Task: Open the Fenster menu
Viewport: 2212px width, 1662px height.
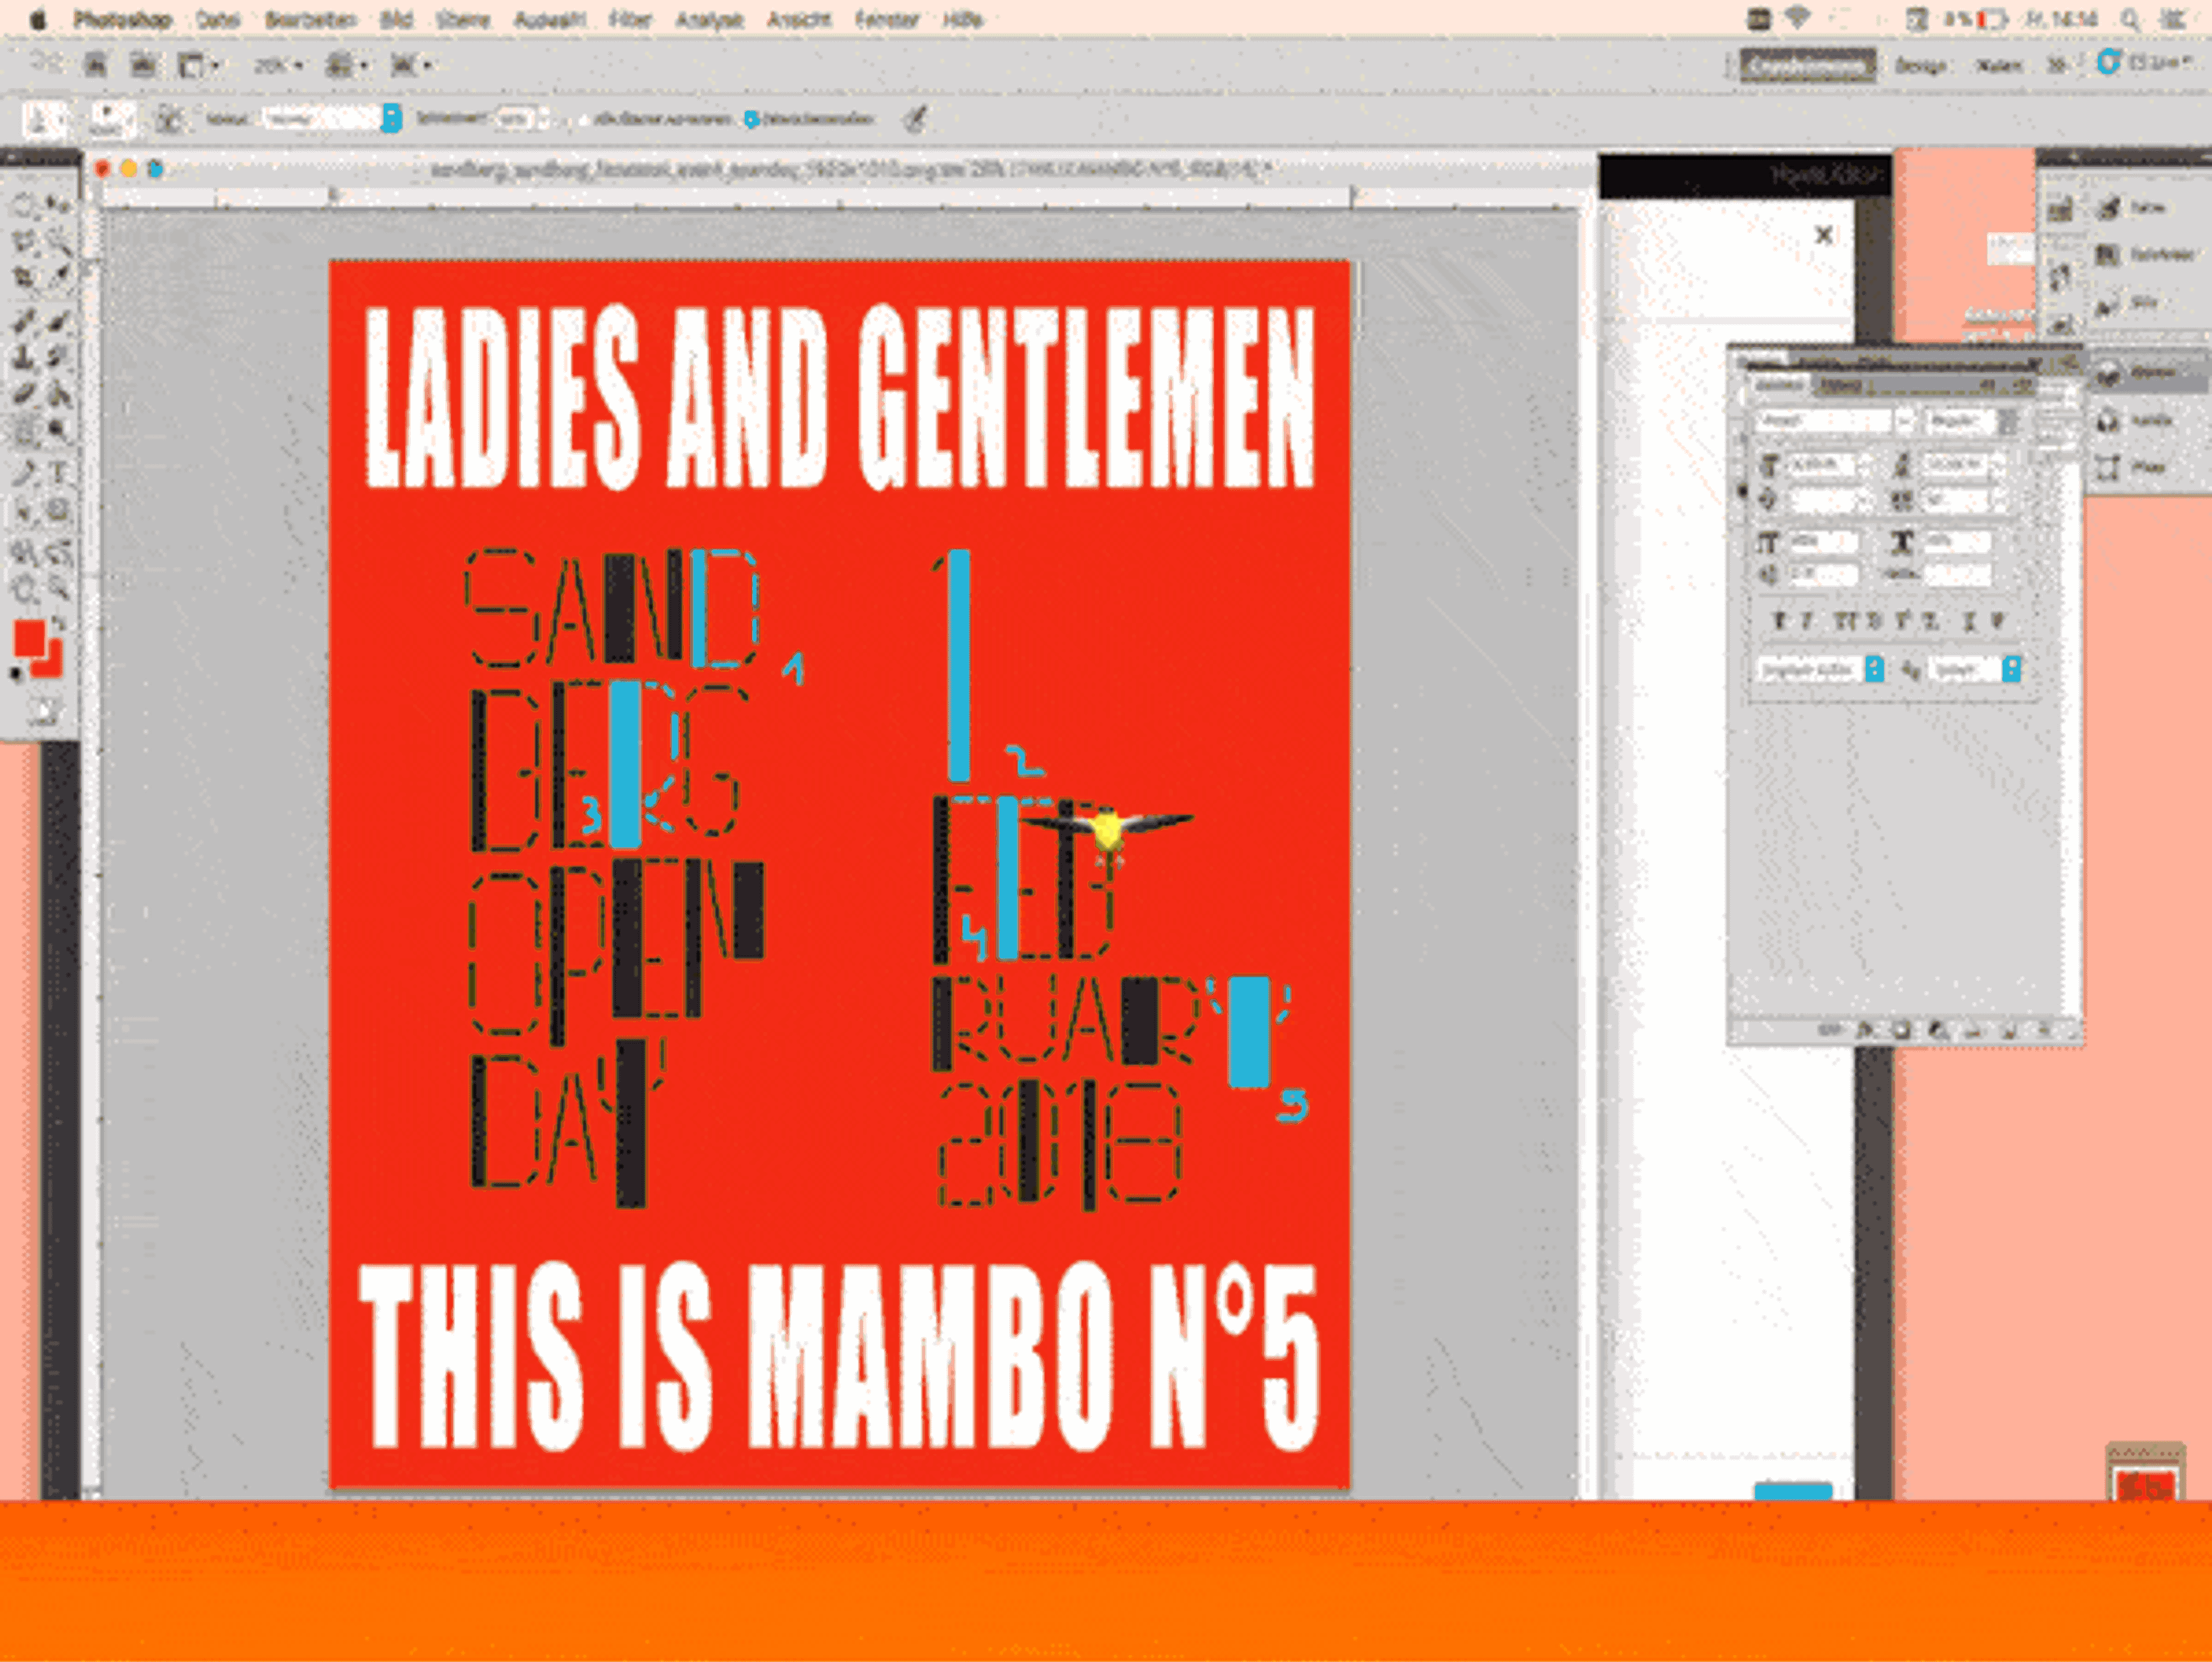Action: point(887,19)
